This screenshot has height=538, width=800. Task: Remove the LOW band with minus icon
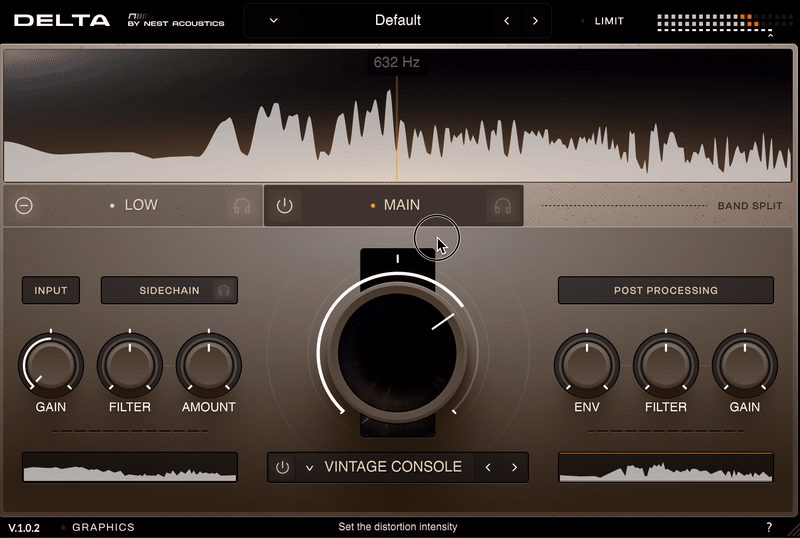coord(24,206)
